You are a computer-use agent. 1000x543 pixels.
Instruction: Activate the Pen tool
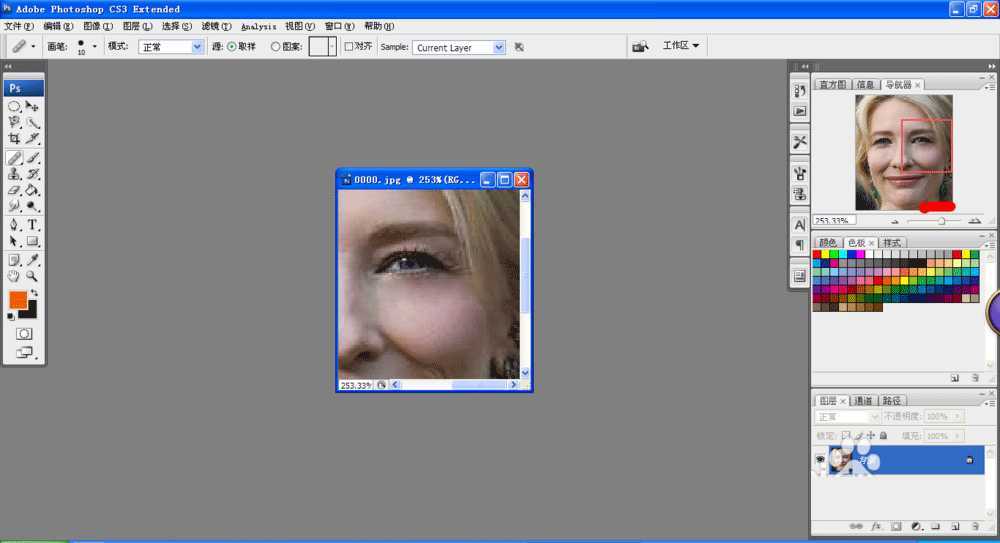(14, 225)
